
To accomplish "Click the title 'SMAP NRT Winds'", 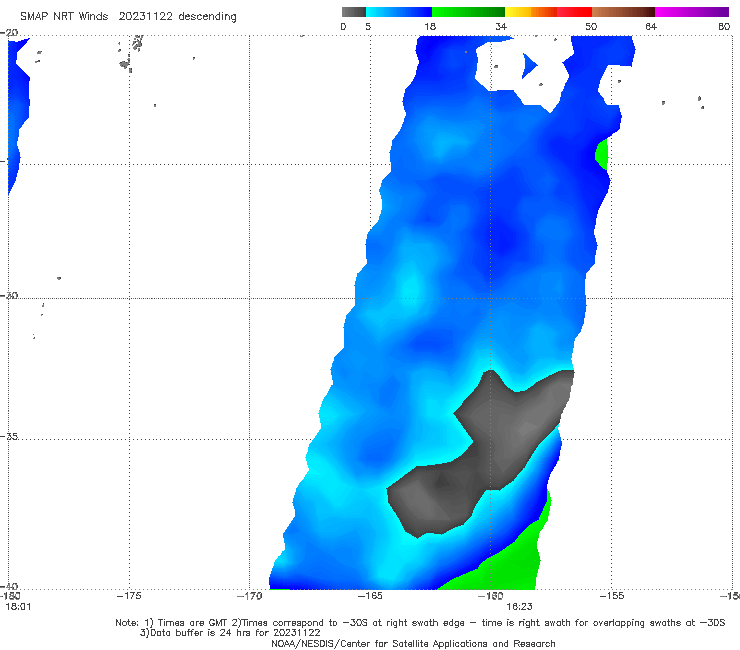I will point(64,16).
